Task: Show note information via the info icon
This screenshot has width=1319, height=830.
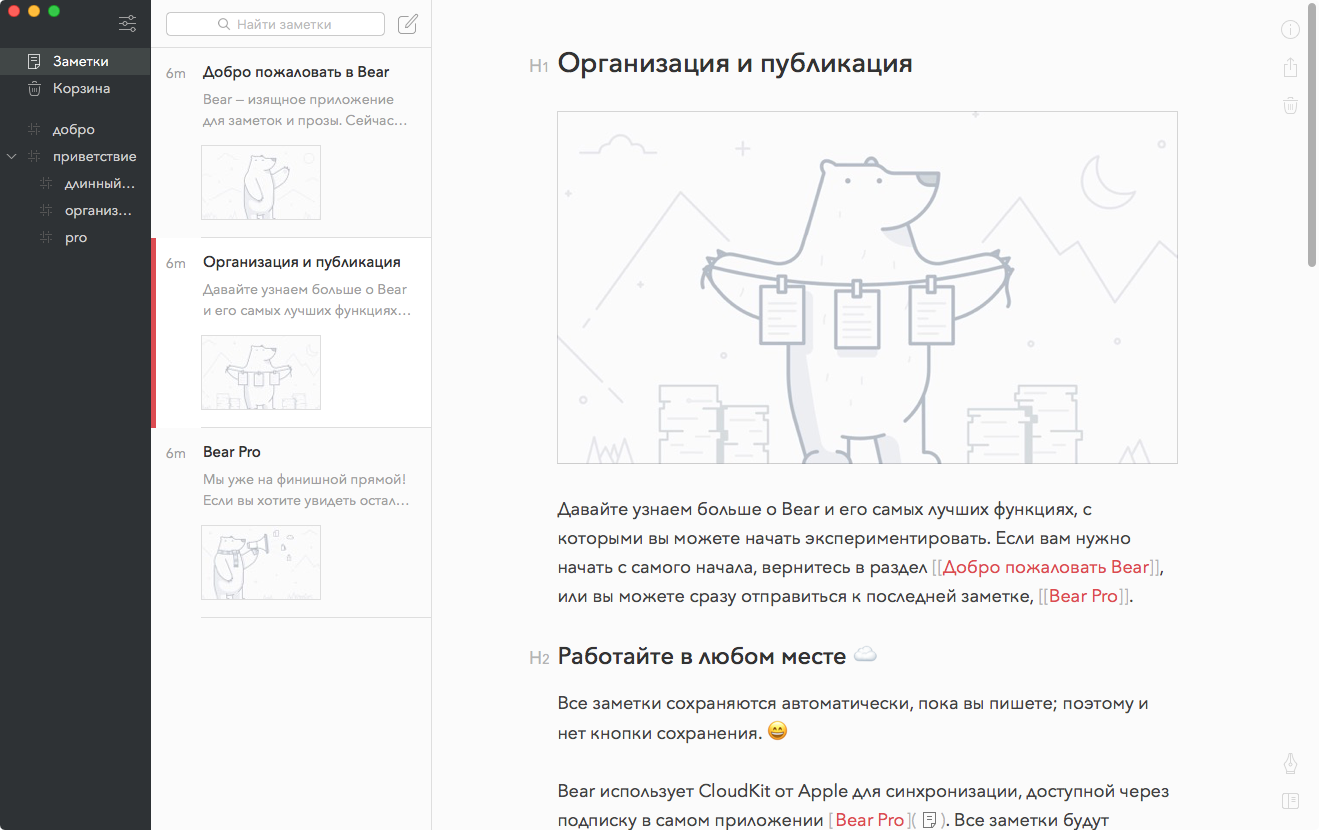Action: coord(1291,30)
